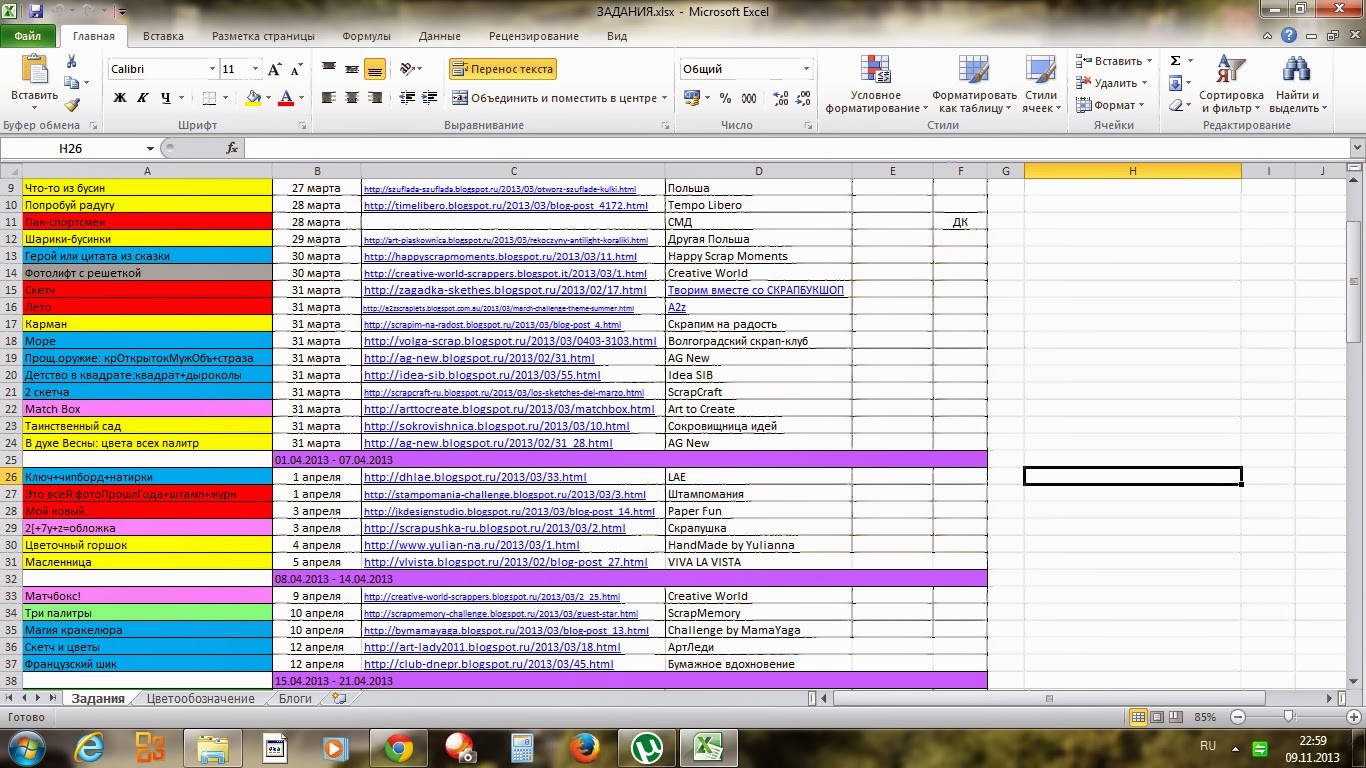The width and height of the screenshot is (1366, 768).
Task: Switch to Normal view in status bar
Action: (x=1138, y=717)
